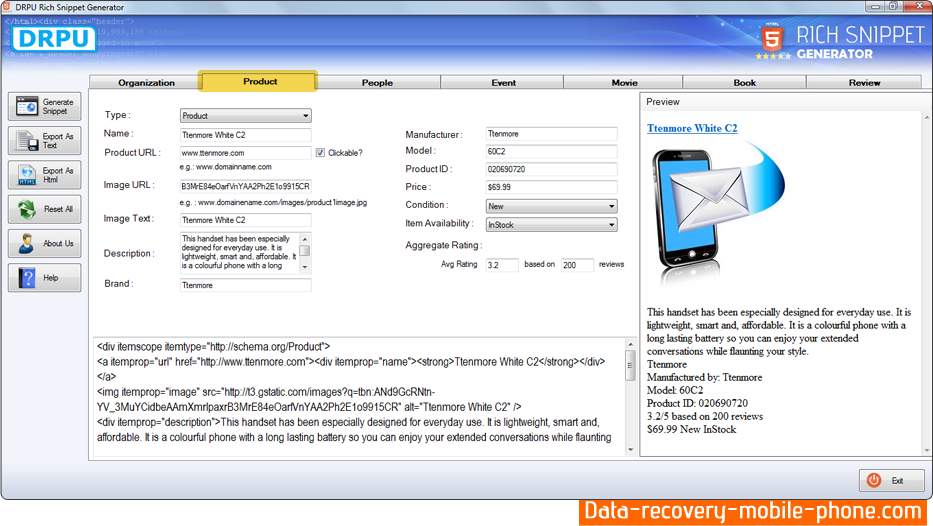Click the Ttenmore White C2 preview link

pos(692,128)
